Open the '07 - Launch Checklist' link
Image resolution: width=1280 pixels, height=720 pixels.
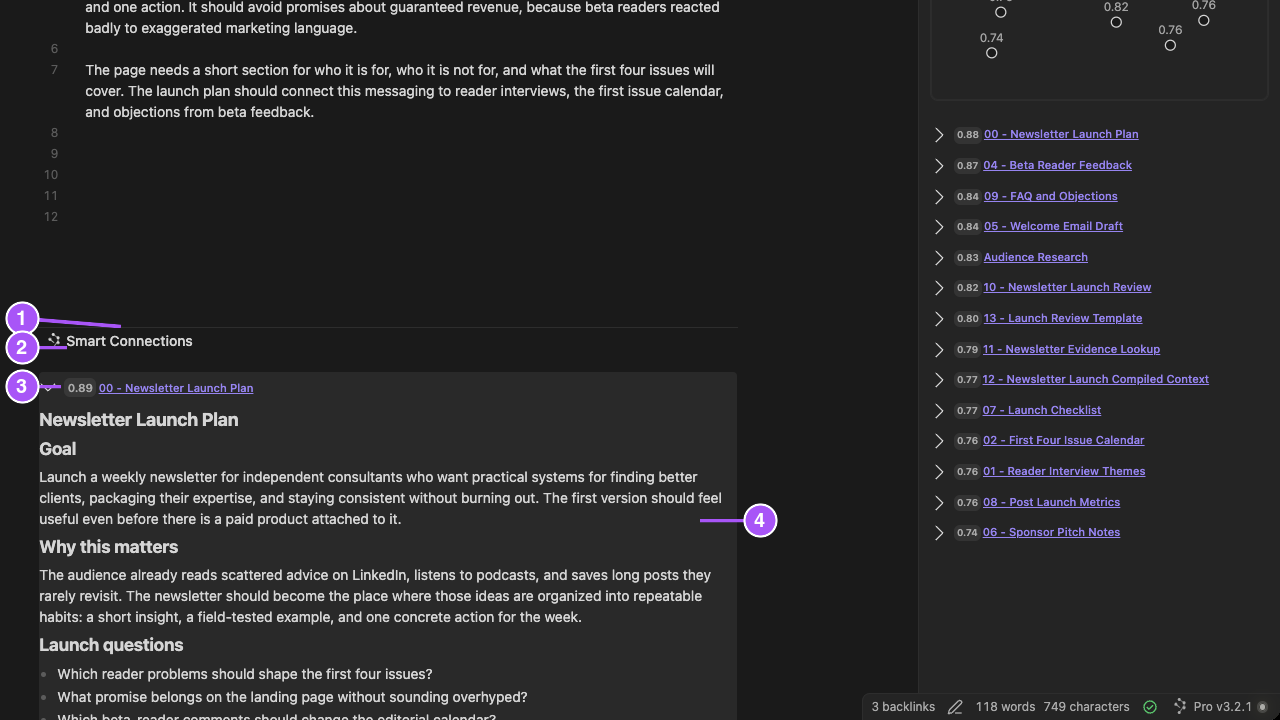click(1042, 410)
